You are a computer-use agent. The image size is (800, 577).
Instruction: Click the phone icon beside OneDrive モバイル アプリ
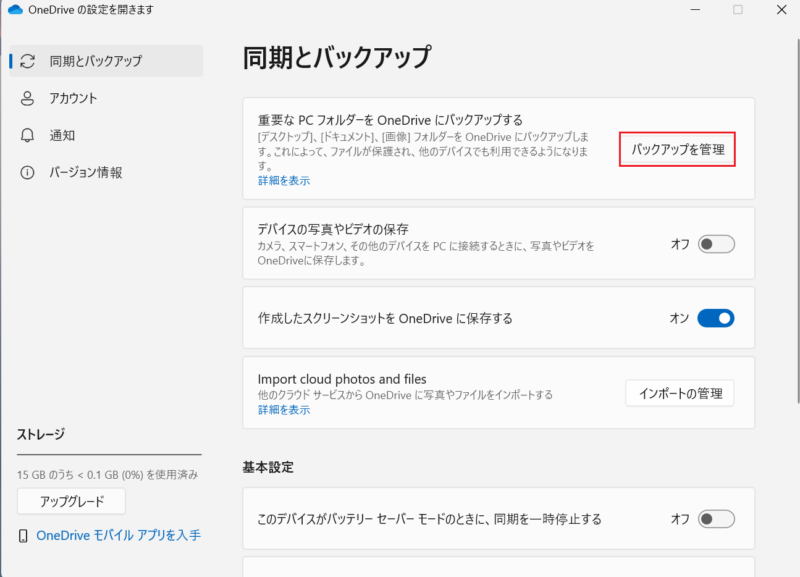[23, 536]
